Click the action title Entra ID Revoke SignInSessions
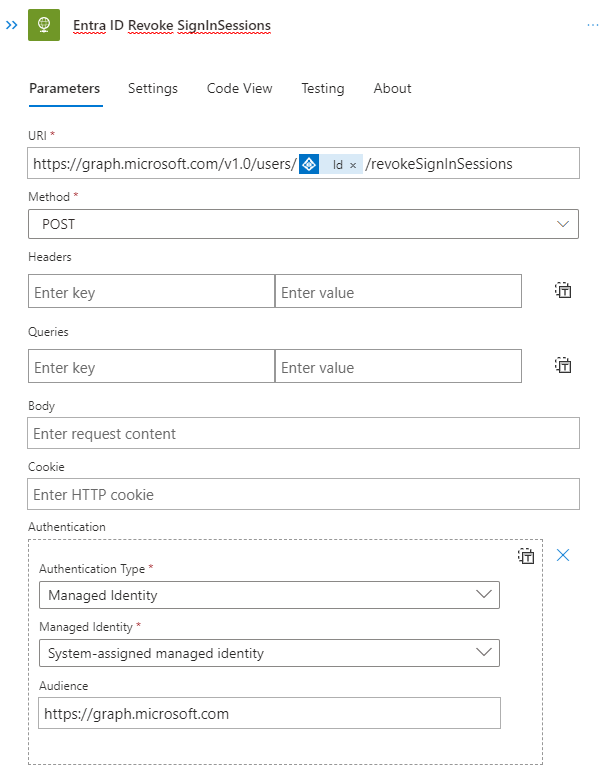Image resolution: width=611 pixels, height=779 pixels. click(172, 25)
